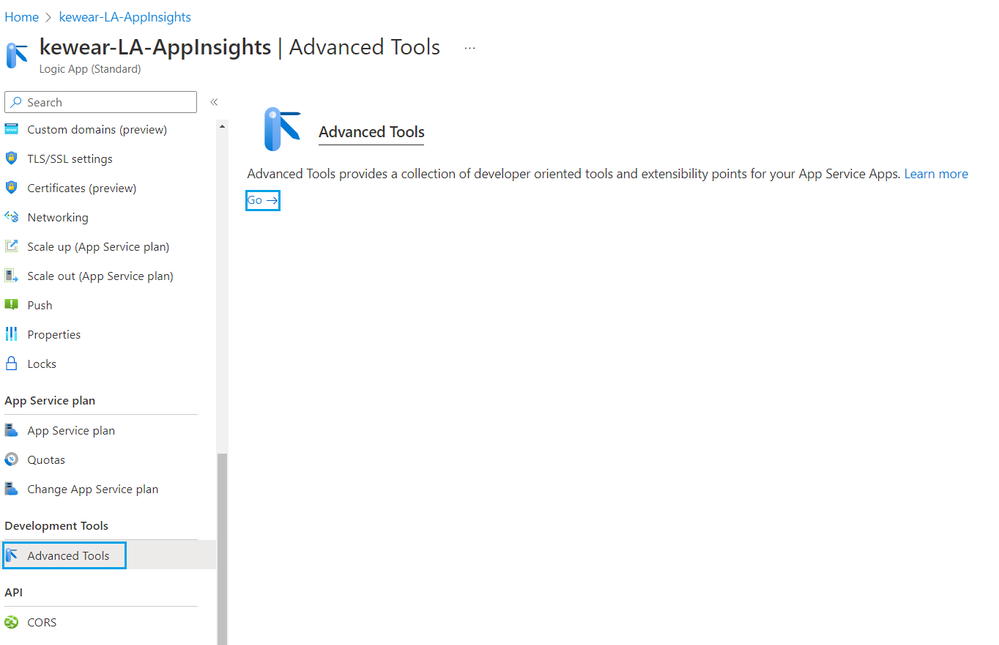The width and height of the screenshot is (999, 645).
Task: Click the App Service plan section header
Action: (50, 401)
